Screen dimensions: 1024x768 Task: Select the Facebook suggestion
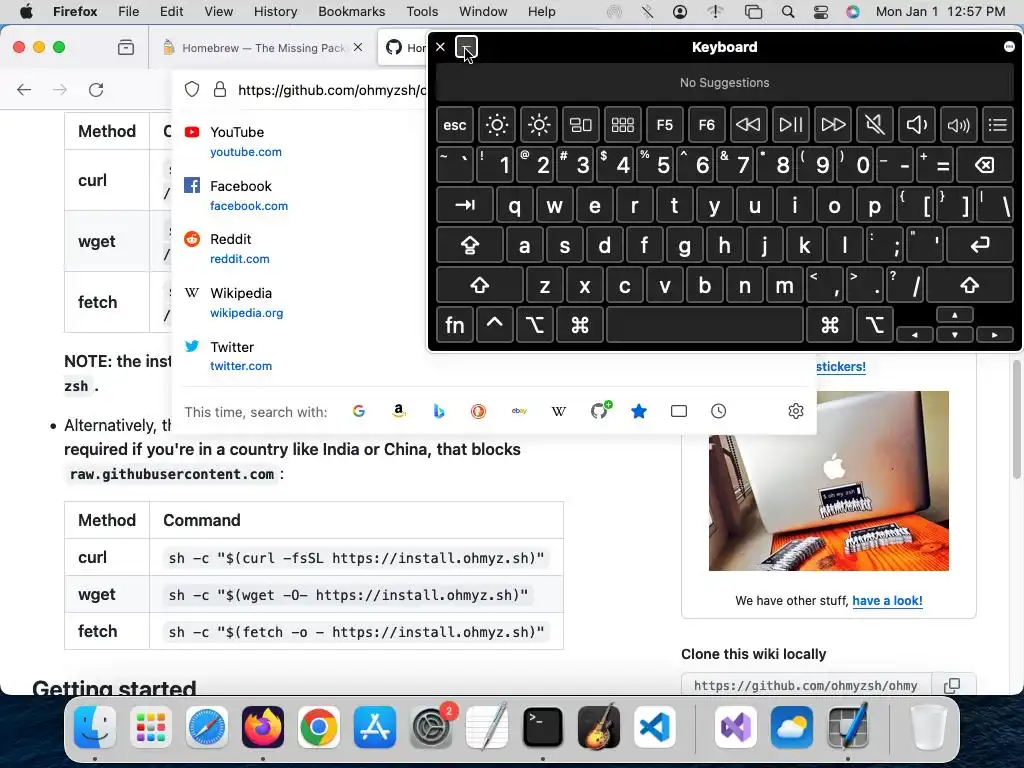click(x=300, y=195)
